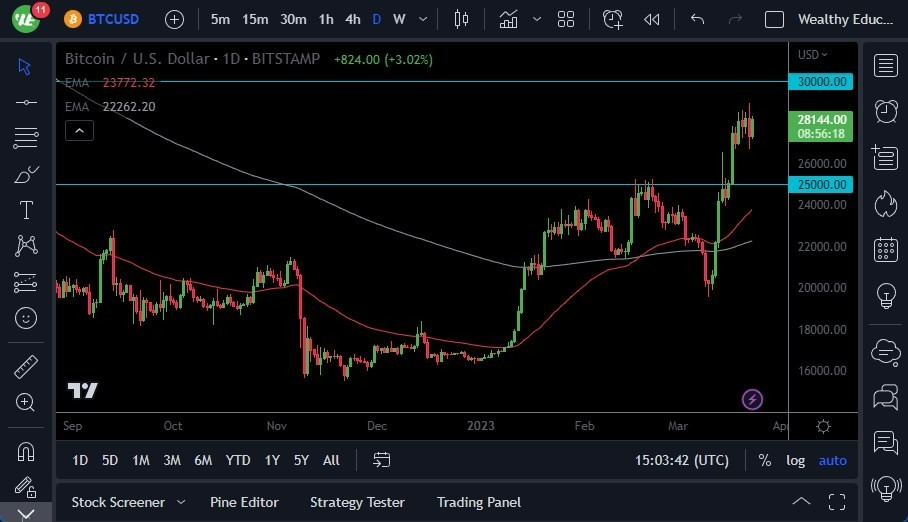Select the arrow cursor tool
The image size is (908, 522).
click(x=24, y=67)
